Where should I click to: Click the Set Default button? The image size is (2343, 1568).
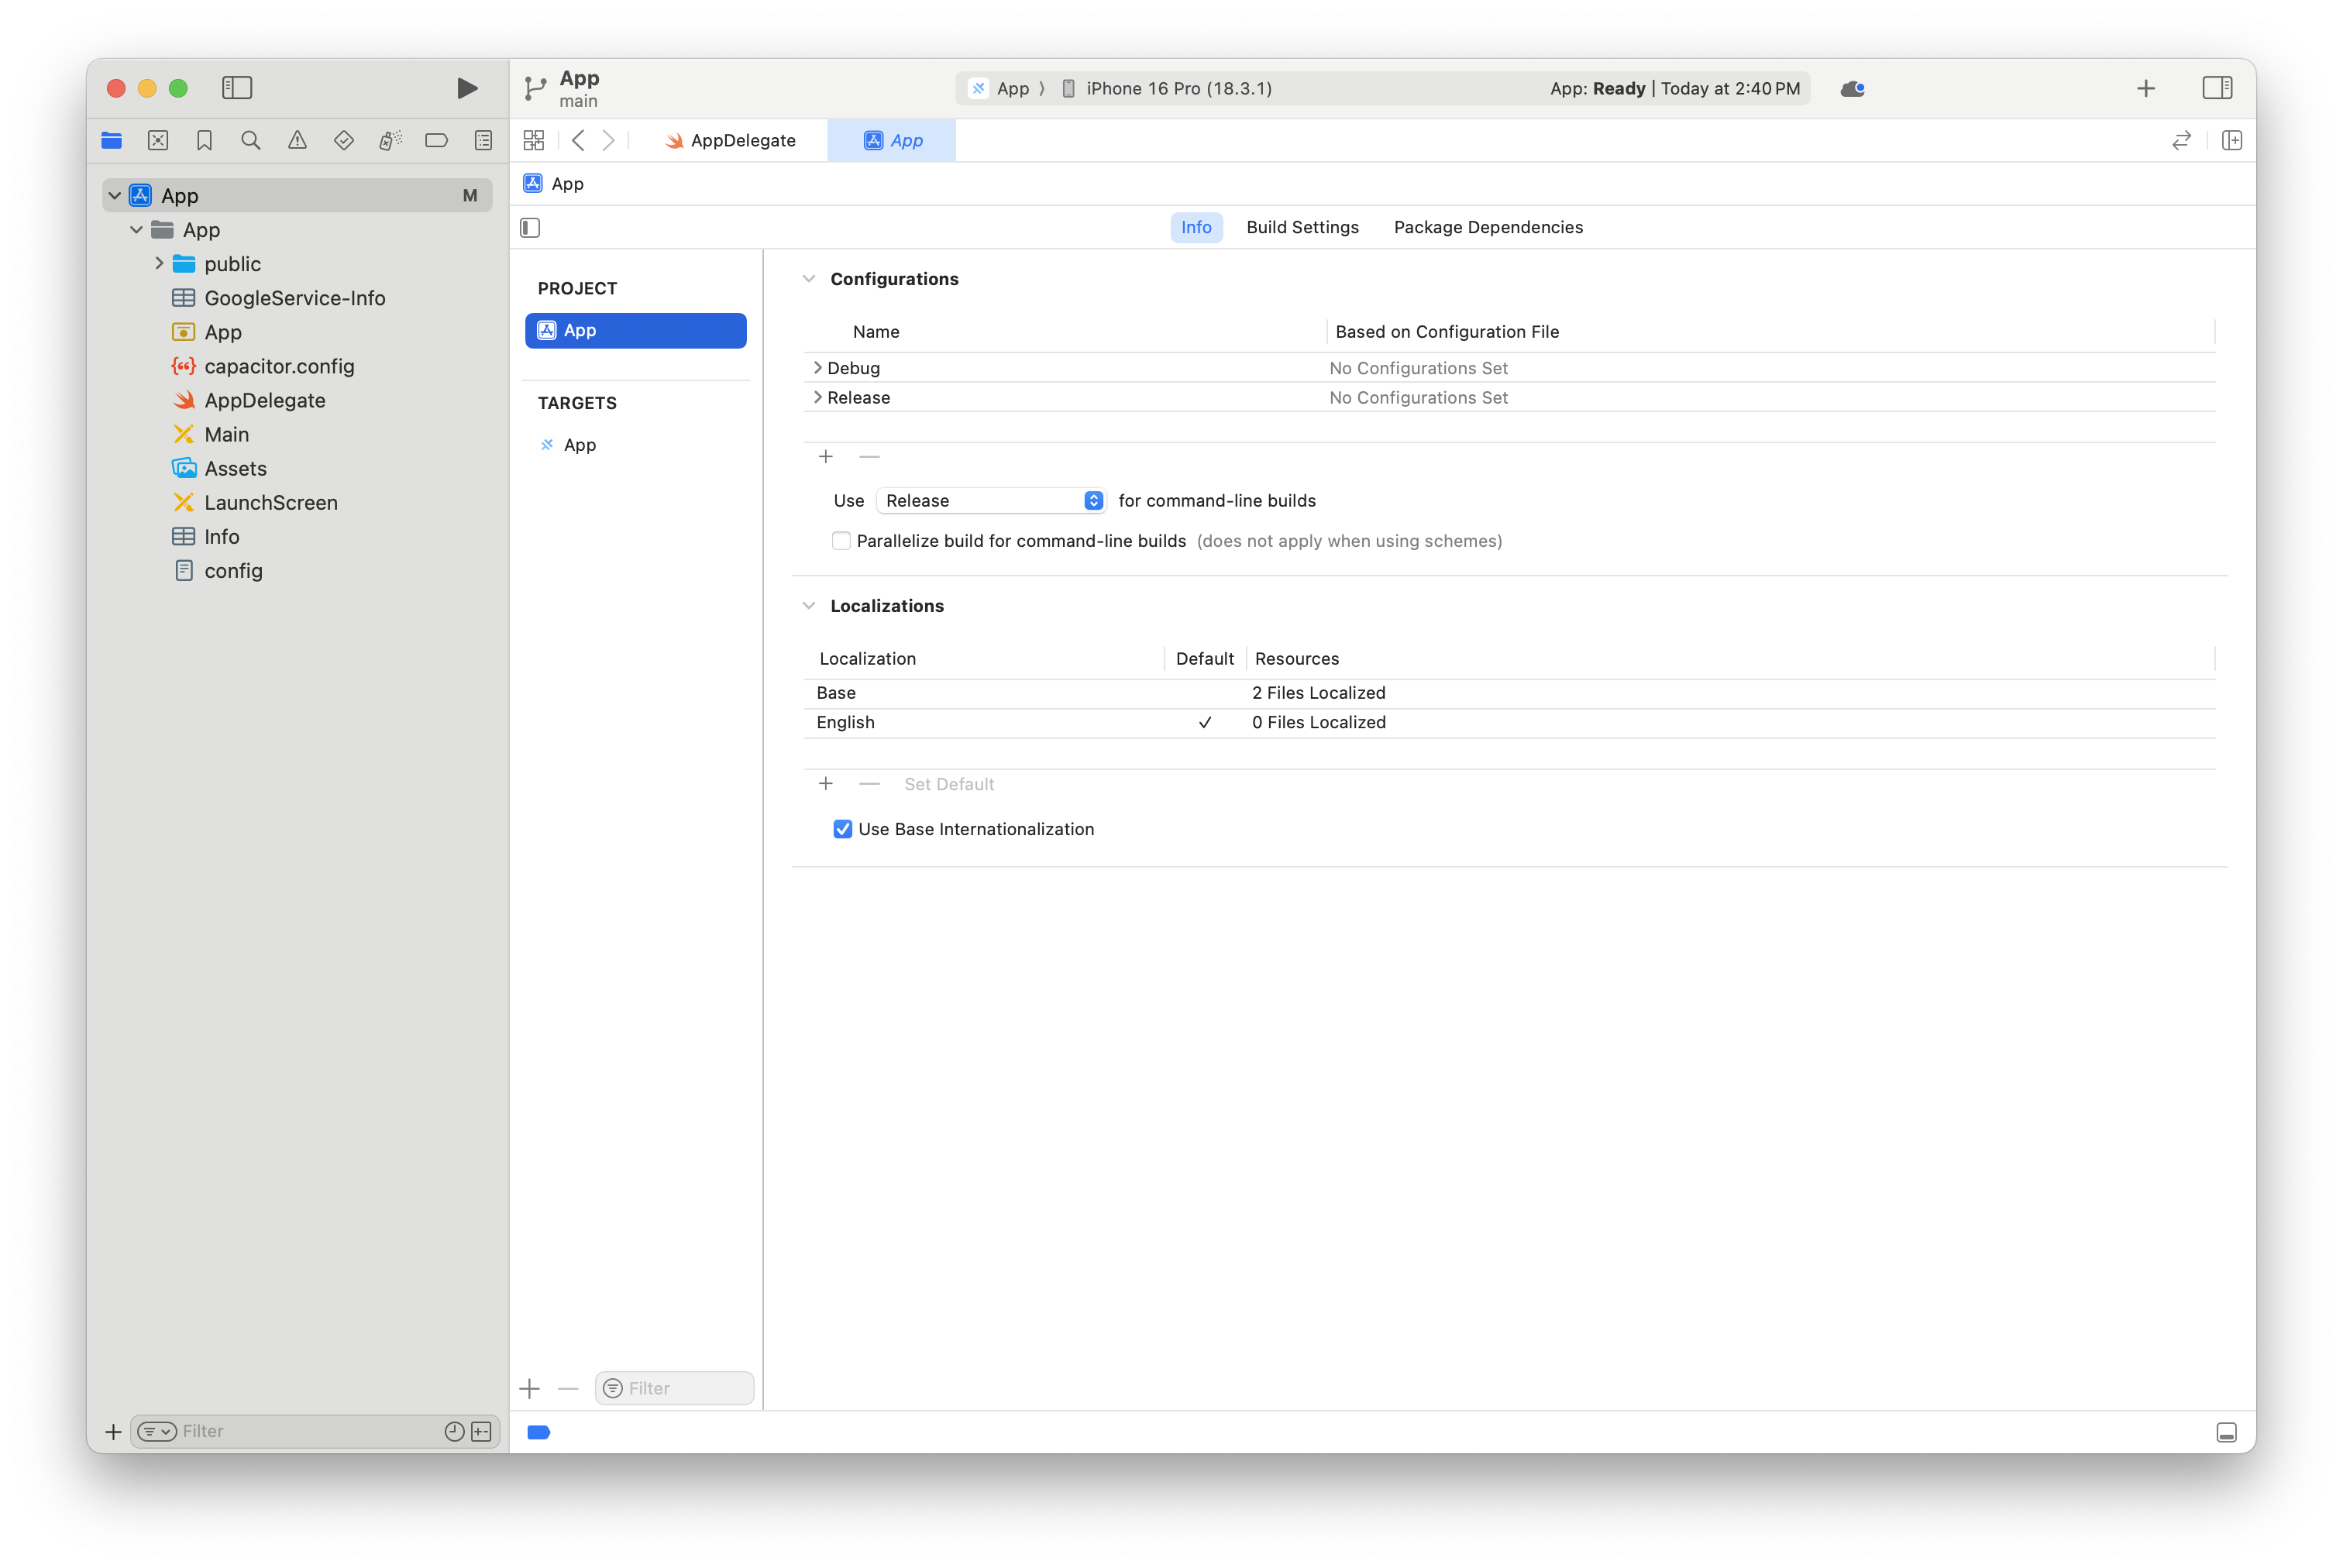[948, 784]
